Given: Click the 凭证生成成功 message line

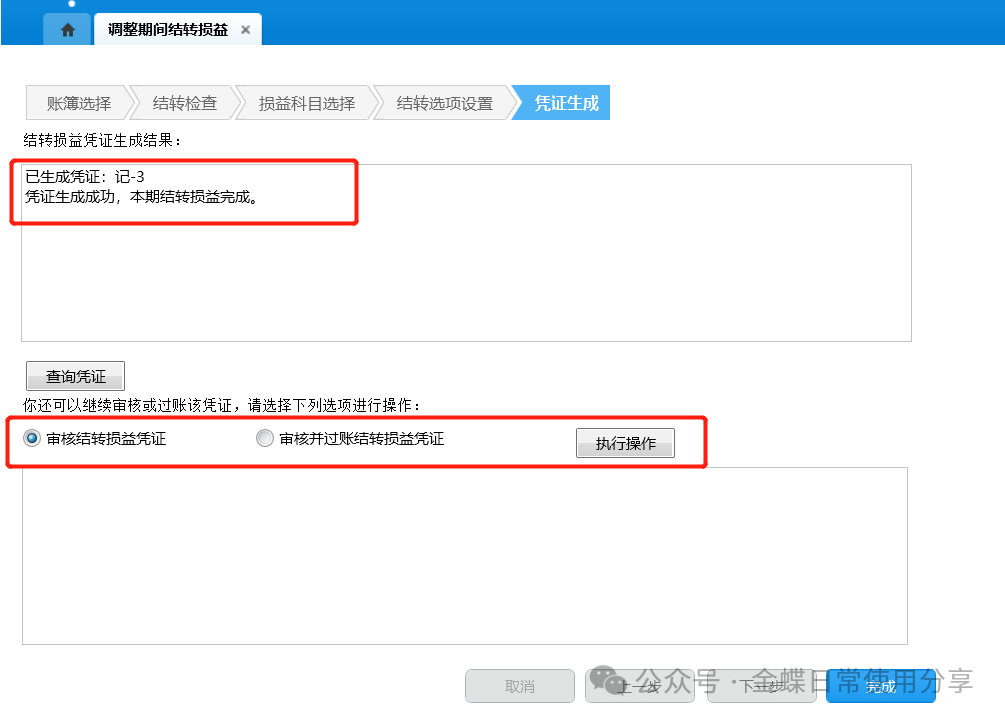Looking at the screenshot, I should 142,197.
